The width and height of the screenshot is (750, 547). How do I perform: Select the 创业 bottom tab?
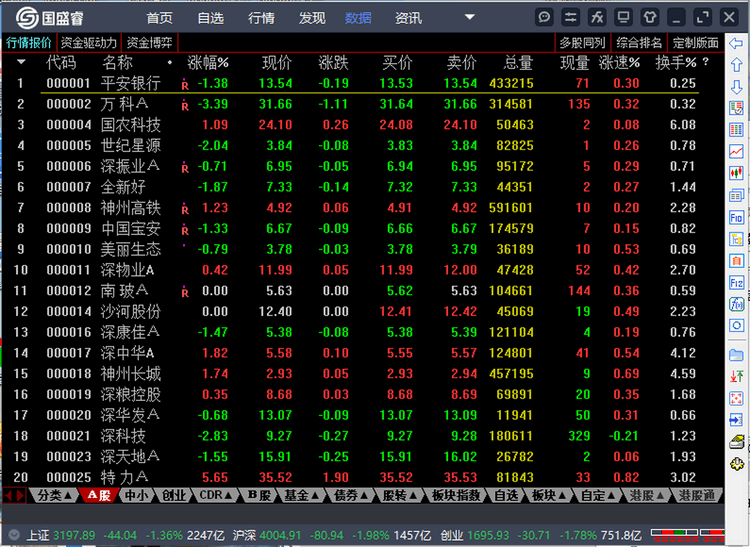[174, 495]
